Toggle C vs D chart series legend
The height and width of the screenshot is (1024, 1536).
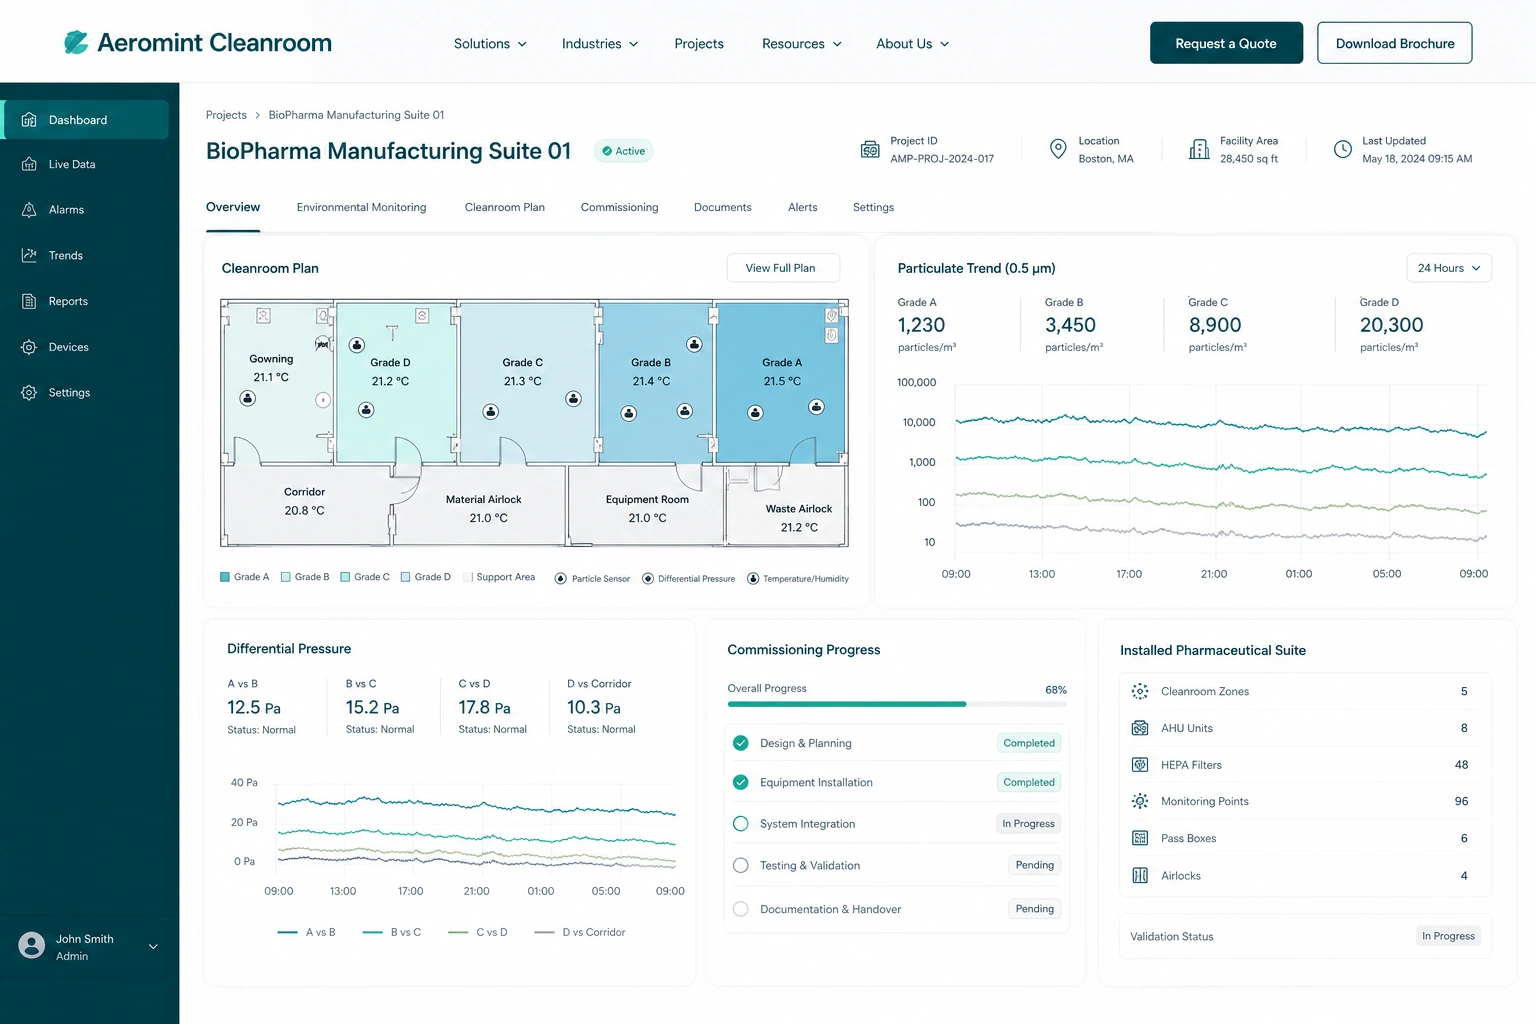pyautogui.click(x=478, y=932)
